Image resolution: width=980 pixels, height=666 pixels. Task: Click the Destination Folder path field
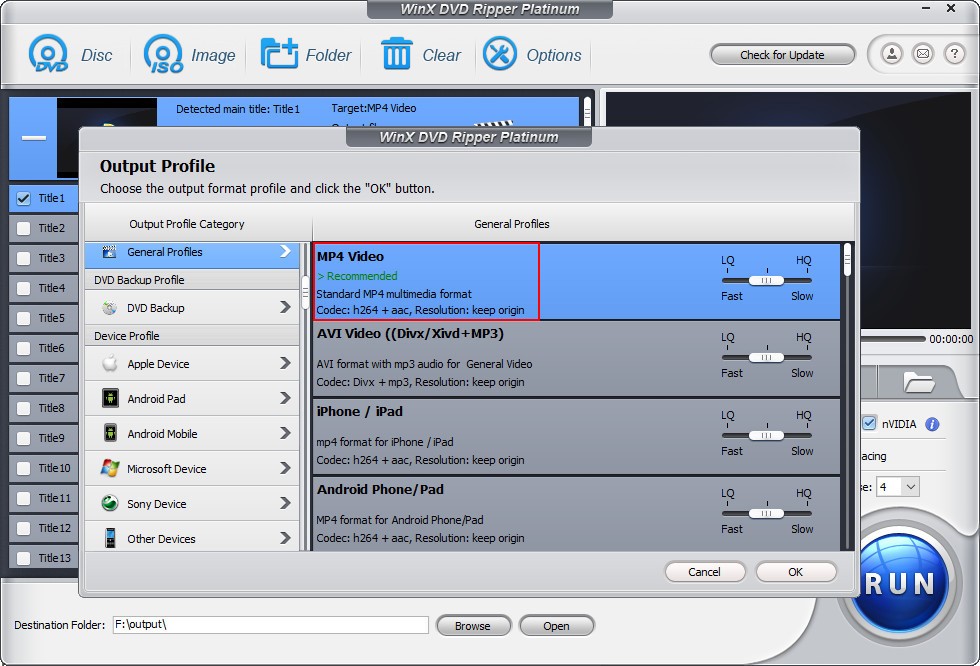270,625
